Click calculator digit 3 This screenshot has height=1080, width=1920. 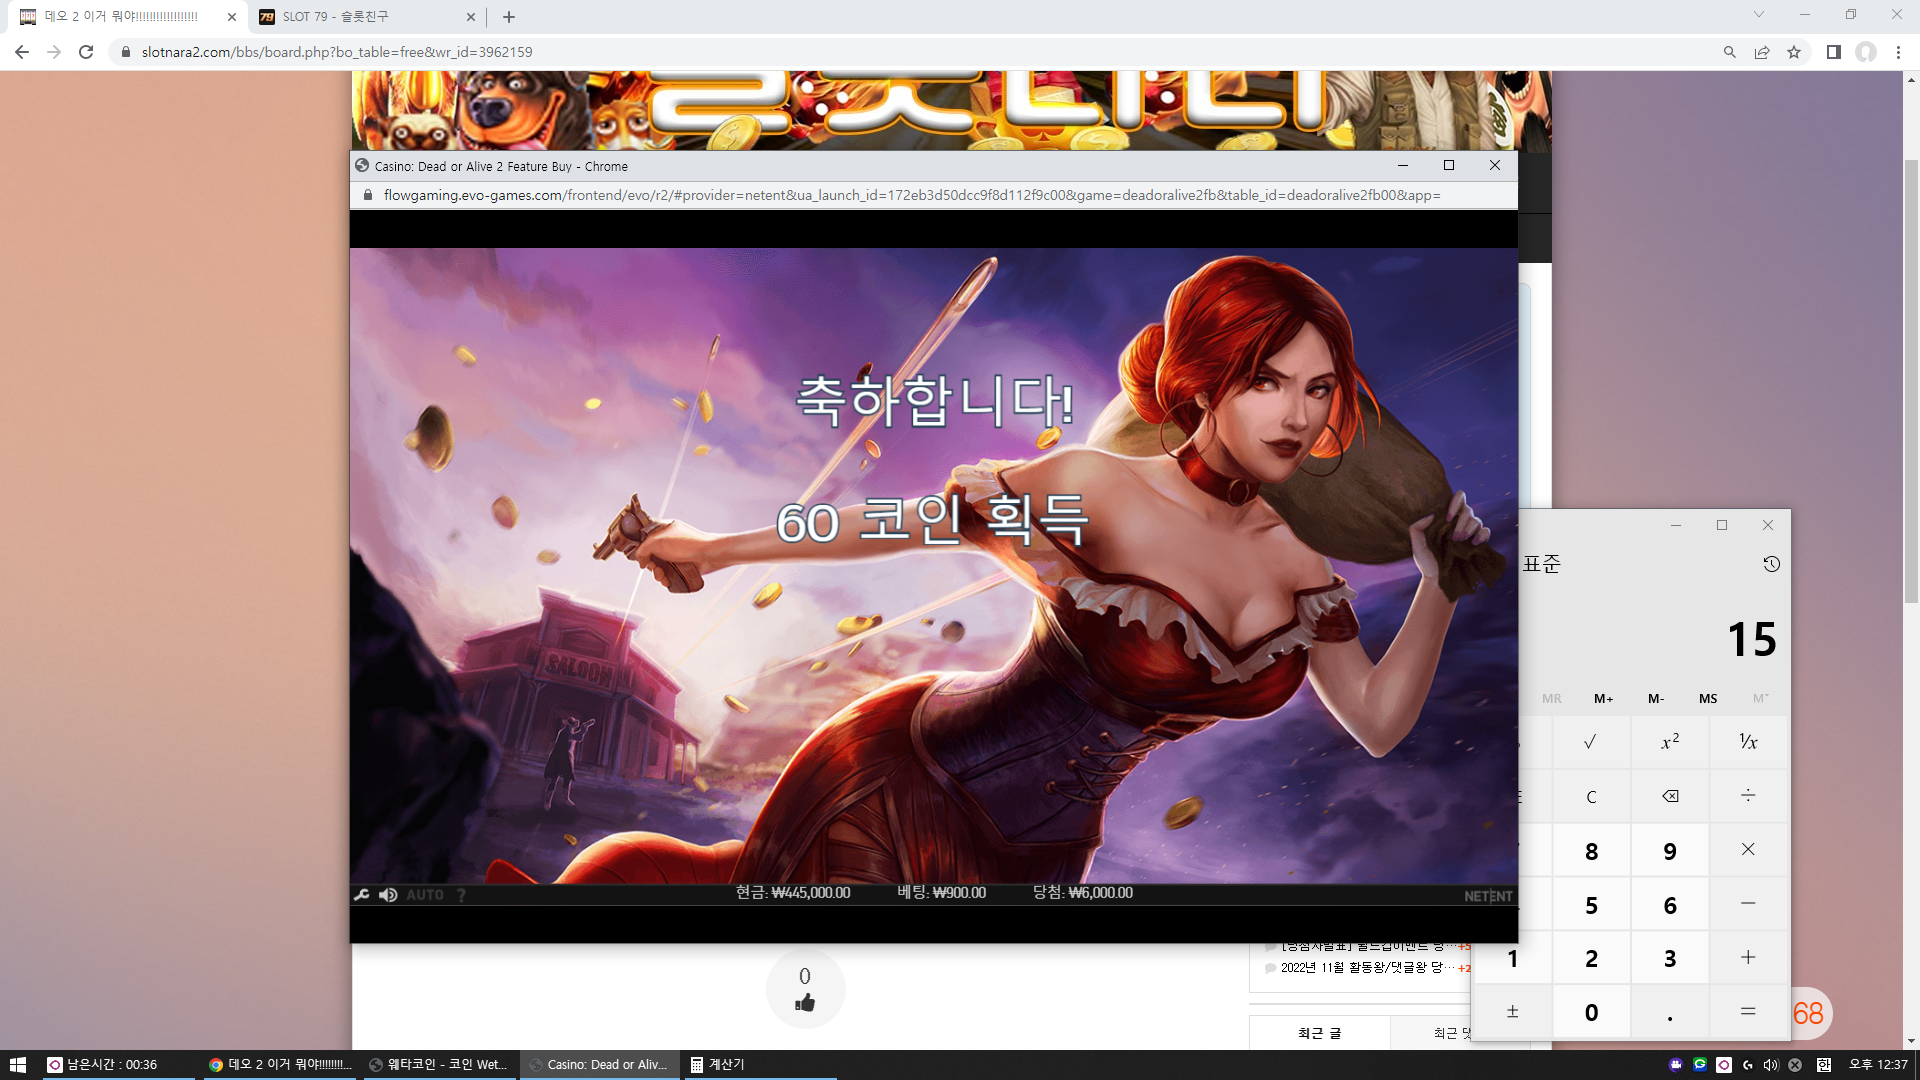coord(1670,958)
